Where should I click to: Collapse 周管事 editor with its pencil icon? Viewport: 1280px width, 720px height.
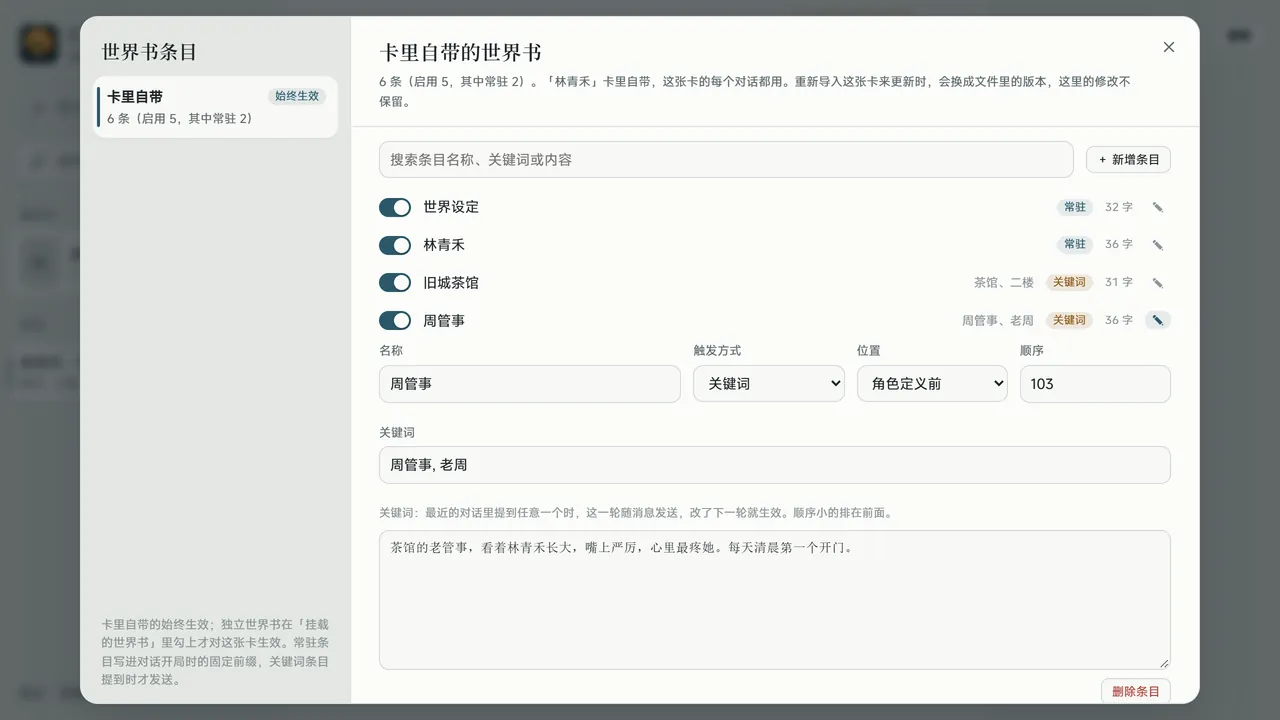[1158, 321]
